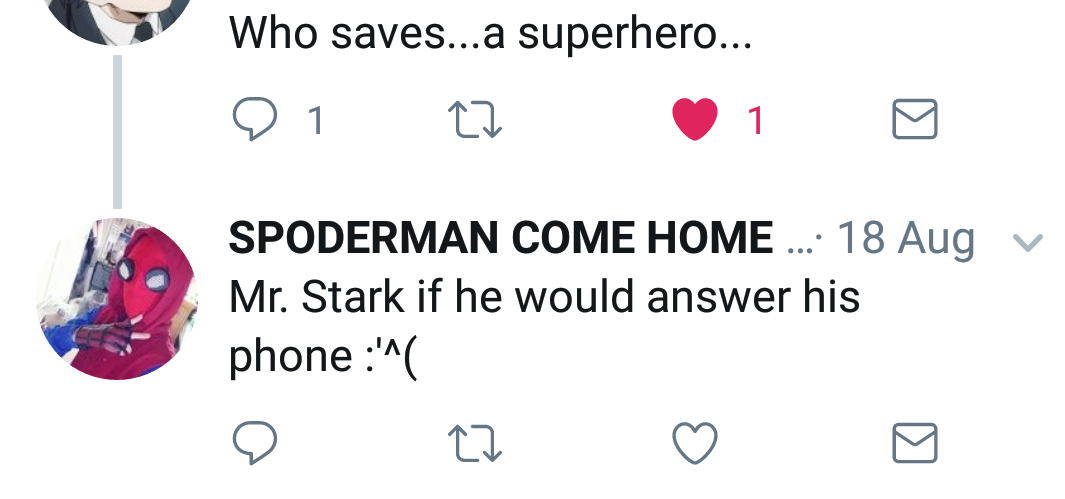
Task: Share superhero tweet via envelope icon
Action: 914,120
